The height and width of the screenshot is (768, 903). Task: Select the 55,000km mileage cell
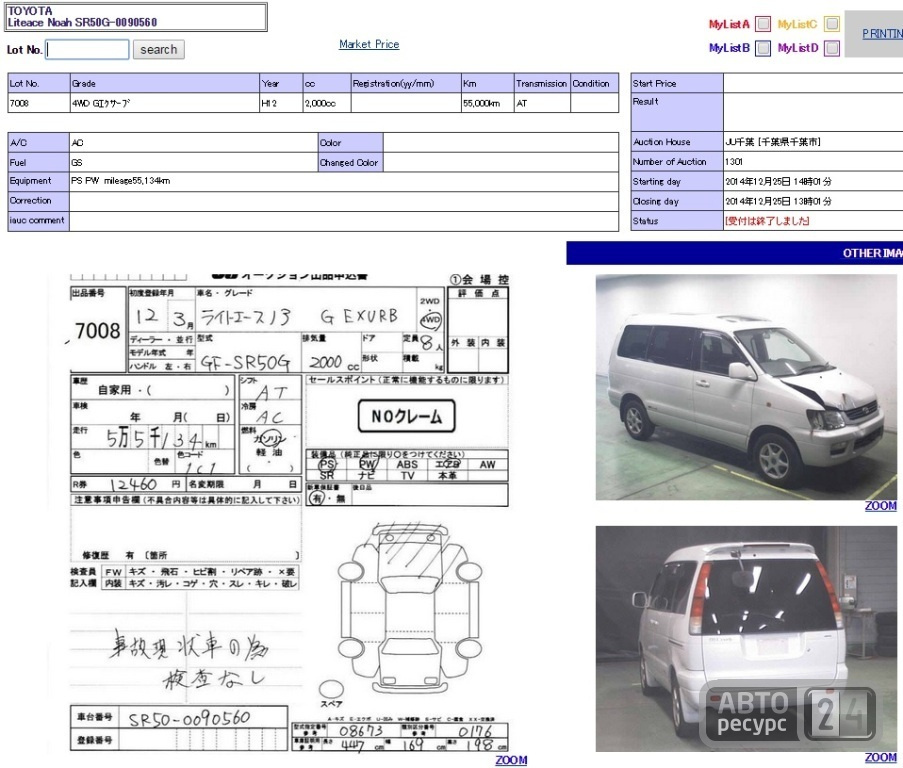point(487,103)
